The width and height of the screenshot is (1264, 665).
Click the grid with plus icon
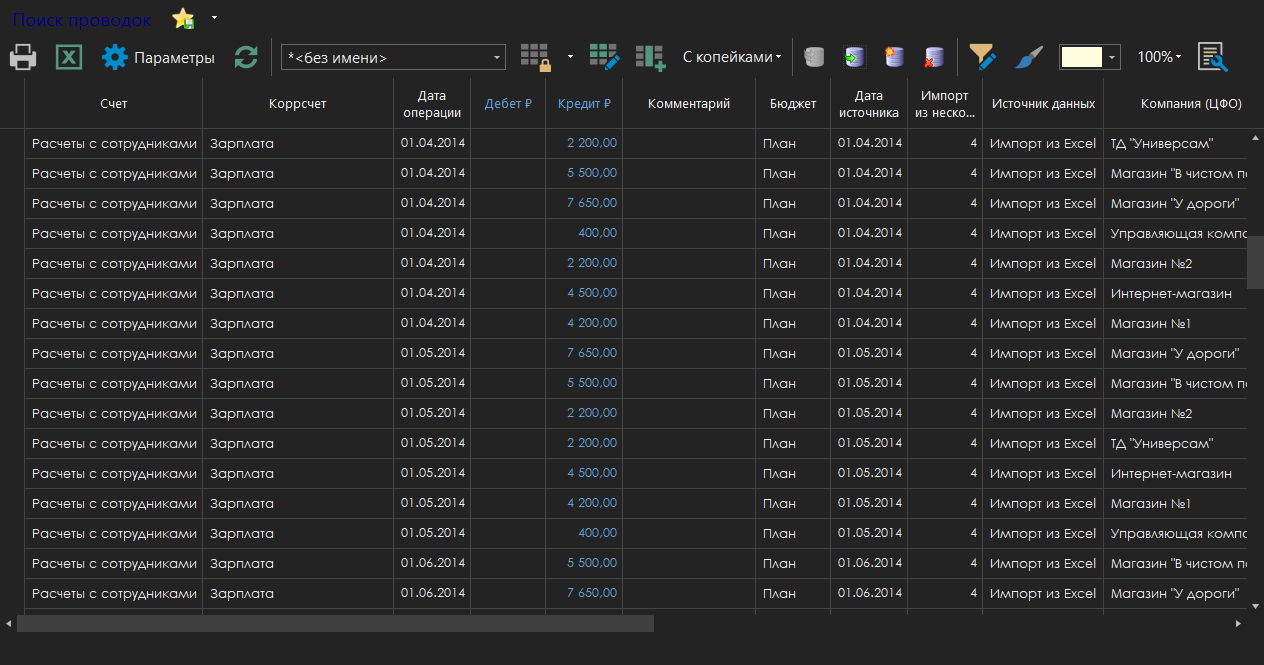click(x=650, y=58)
